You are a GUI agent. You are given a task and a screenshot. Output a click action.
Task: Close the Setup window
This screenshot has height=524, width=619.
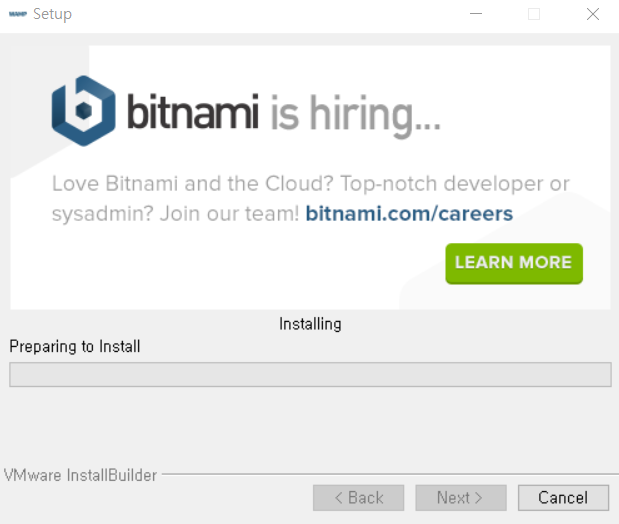pyautogui.click(x=593, y=14)
